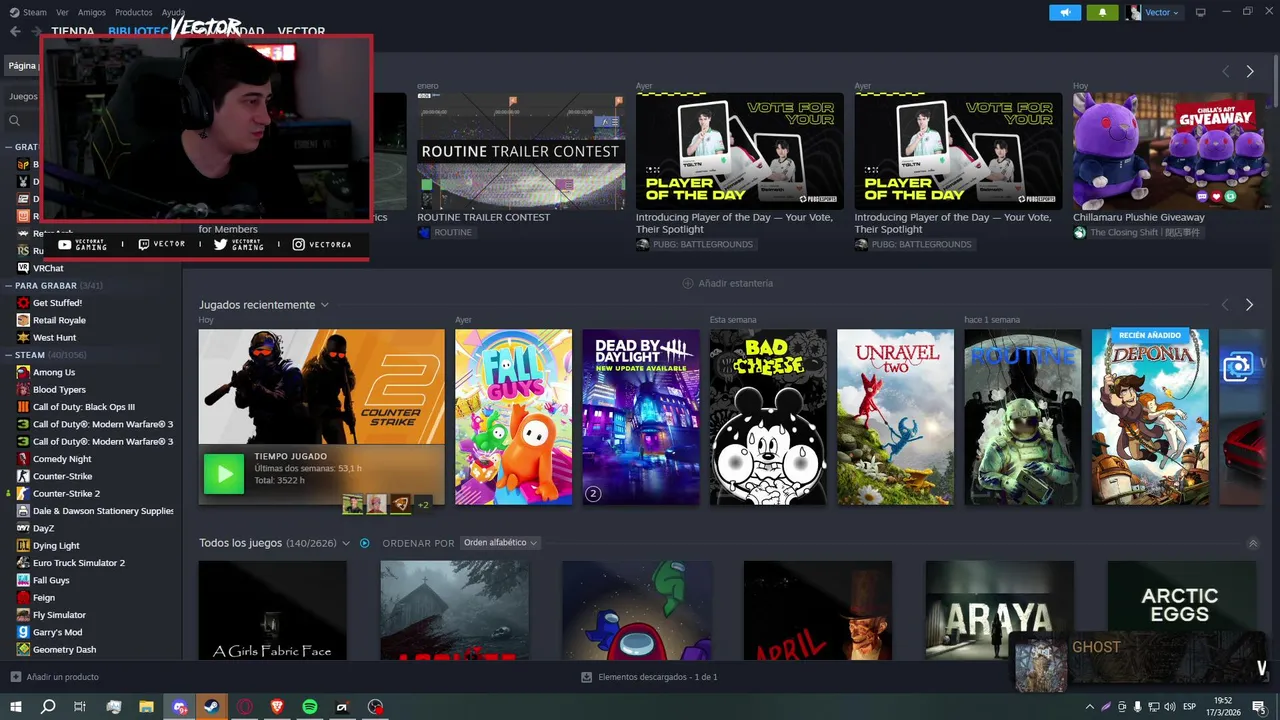Play Counter-Strike 2 with the green button
Viewport: 1280px width, 720px height.
[x=224, y=474]
